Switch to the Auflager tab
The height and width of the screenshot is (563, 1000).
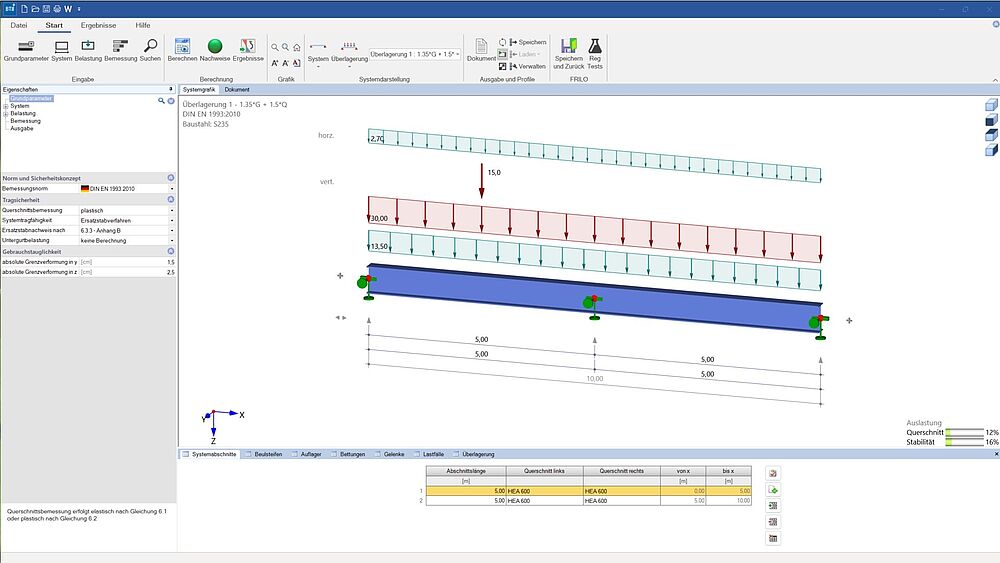click(x=310, y=454)
